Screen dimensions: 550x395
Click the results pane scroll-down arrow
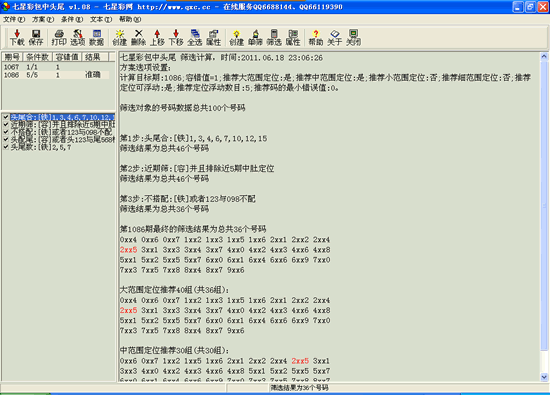(x=544, y=377)
